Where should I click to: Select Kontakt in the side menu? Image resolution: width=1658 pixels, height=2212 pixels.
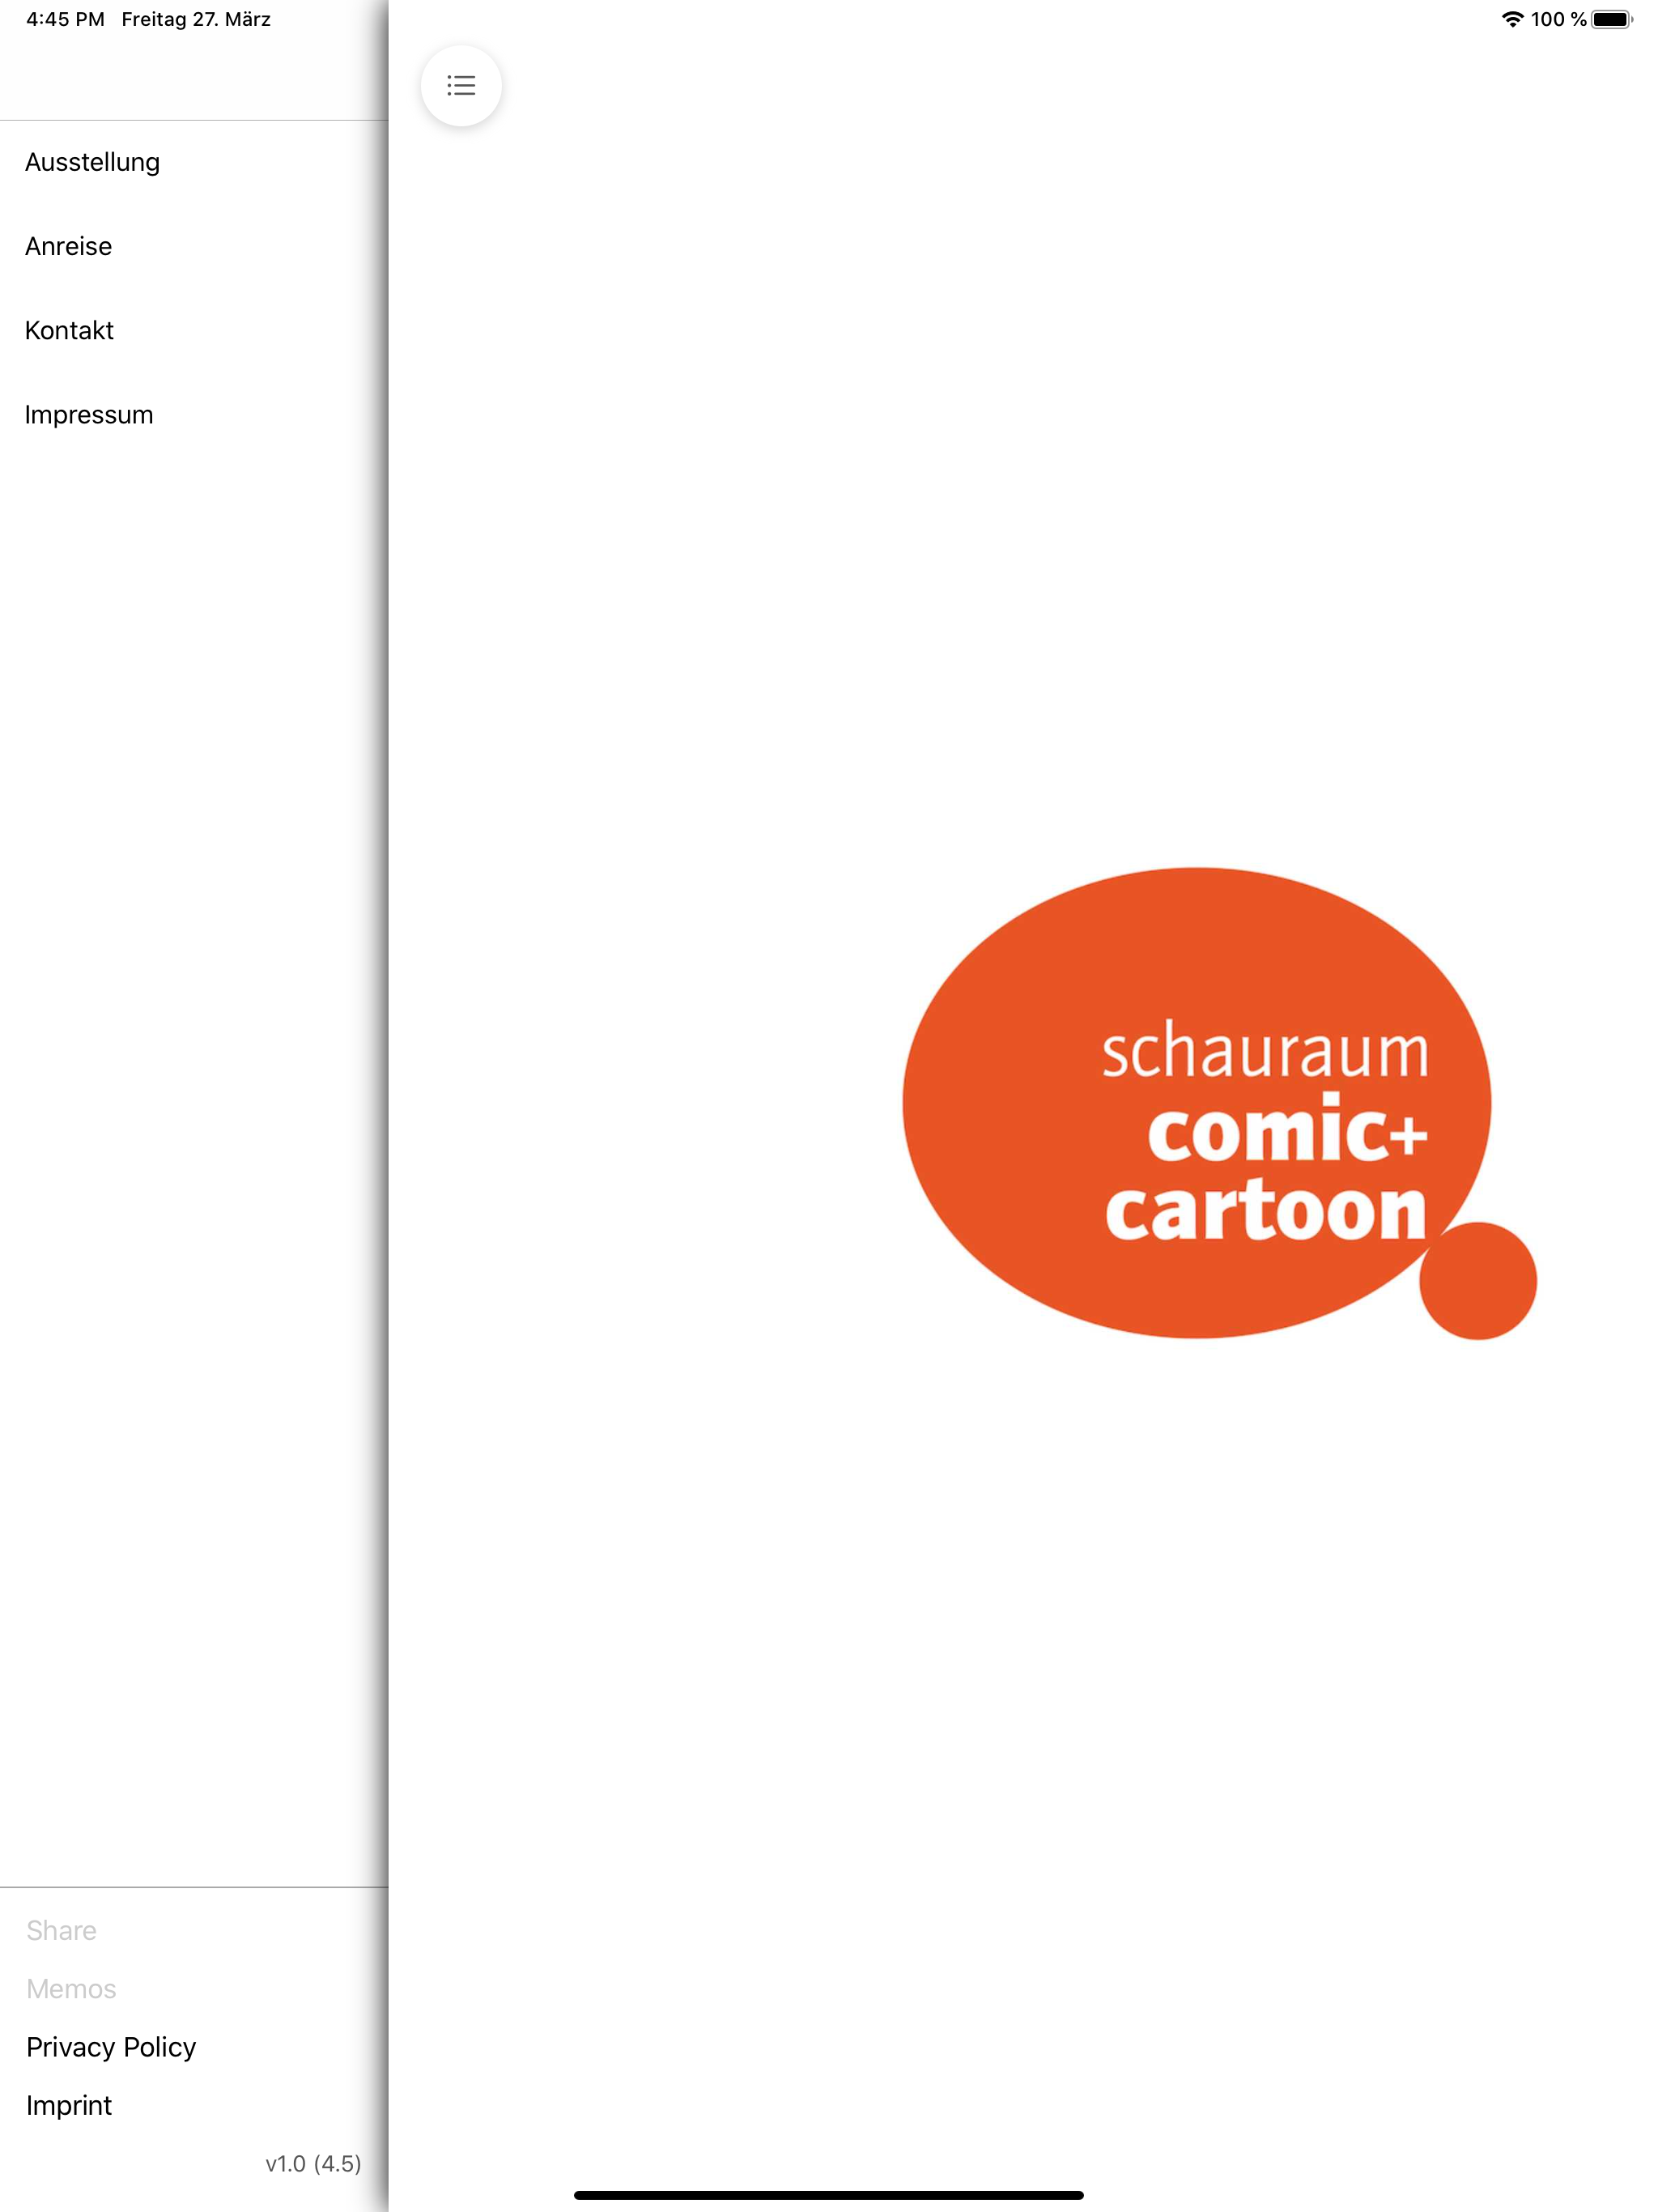(x=69, y=330)
